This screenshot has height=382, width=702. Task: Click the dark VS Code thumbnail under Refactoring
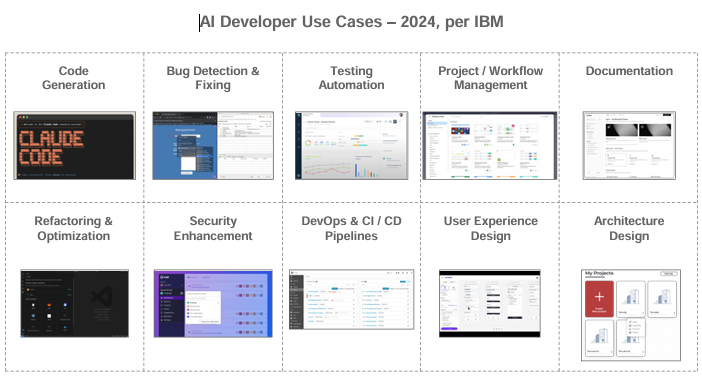coord(74,304)
